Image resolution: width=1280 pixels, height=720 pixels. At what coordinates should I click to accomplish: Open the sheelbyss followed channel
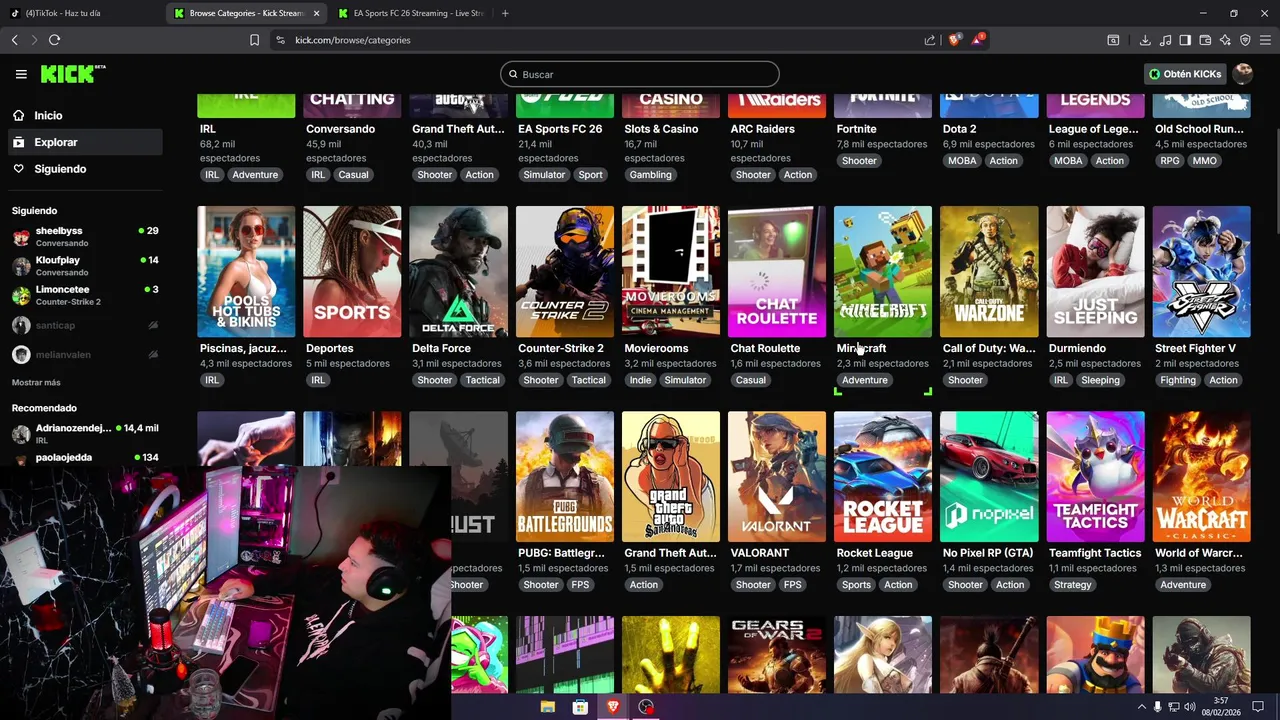tap(85, 236)
